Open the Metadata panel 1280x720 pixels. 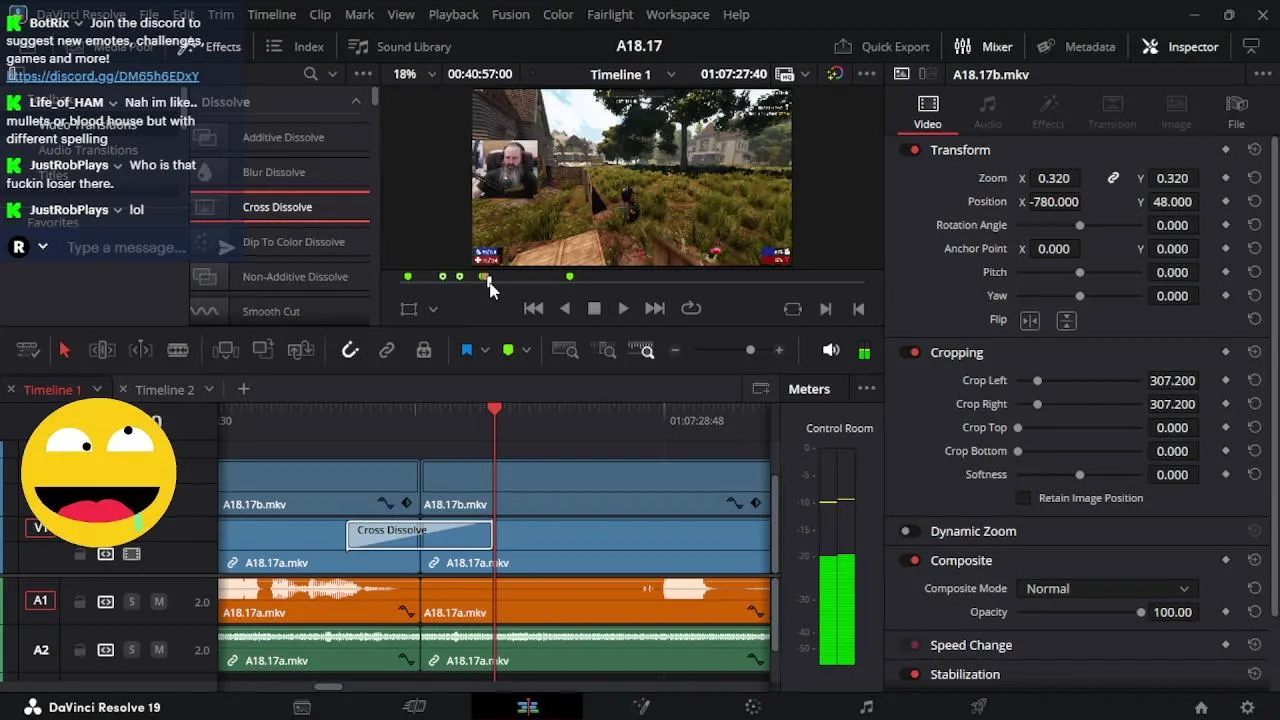(x=1076, y=47)
